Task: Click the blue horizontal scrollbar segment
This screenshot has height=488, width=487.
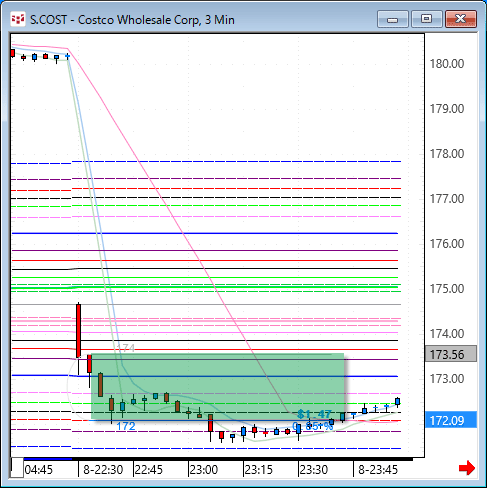Action: tap(48, 459)
